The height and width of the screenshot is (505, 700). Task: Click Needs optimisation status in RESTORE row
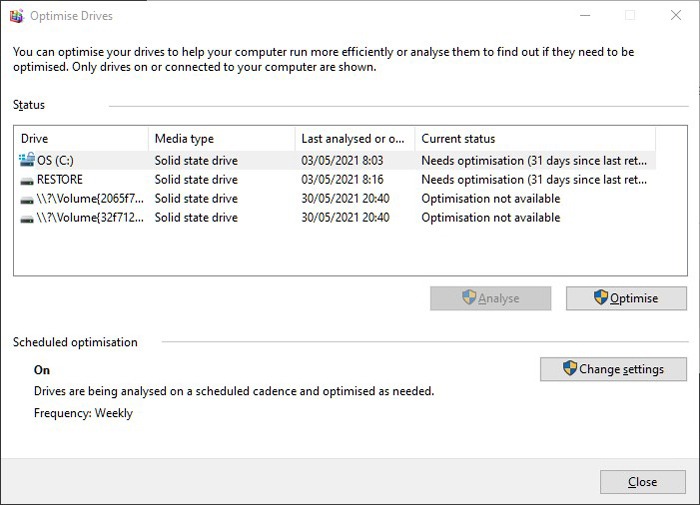(534, 179)
